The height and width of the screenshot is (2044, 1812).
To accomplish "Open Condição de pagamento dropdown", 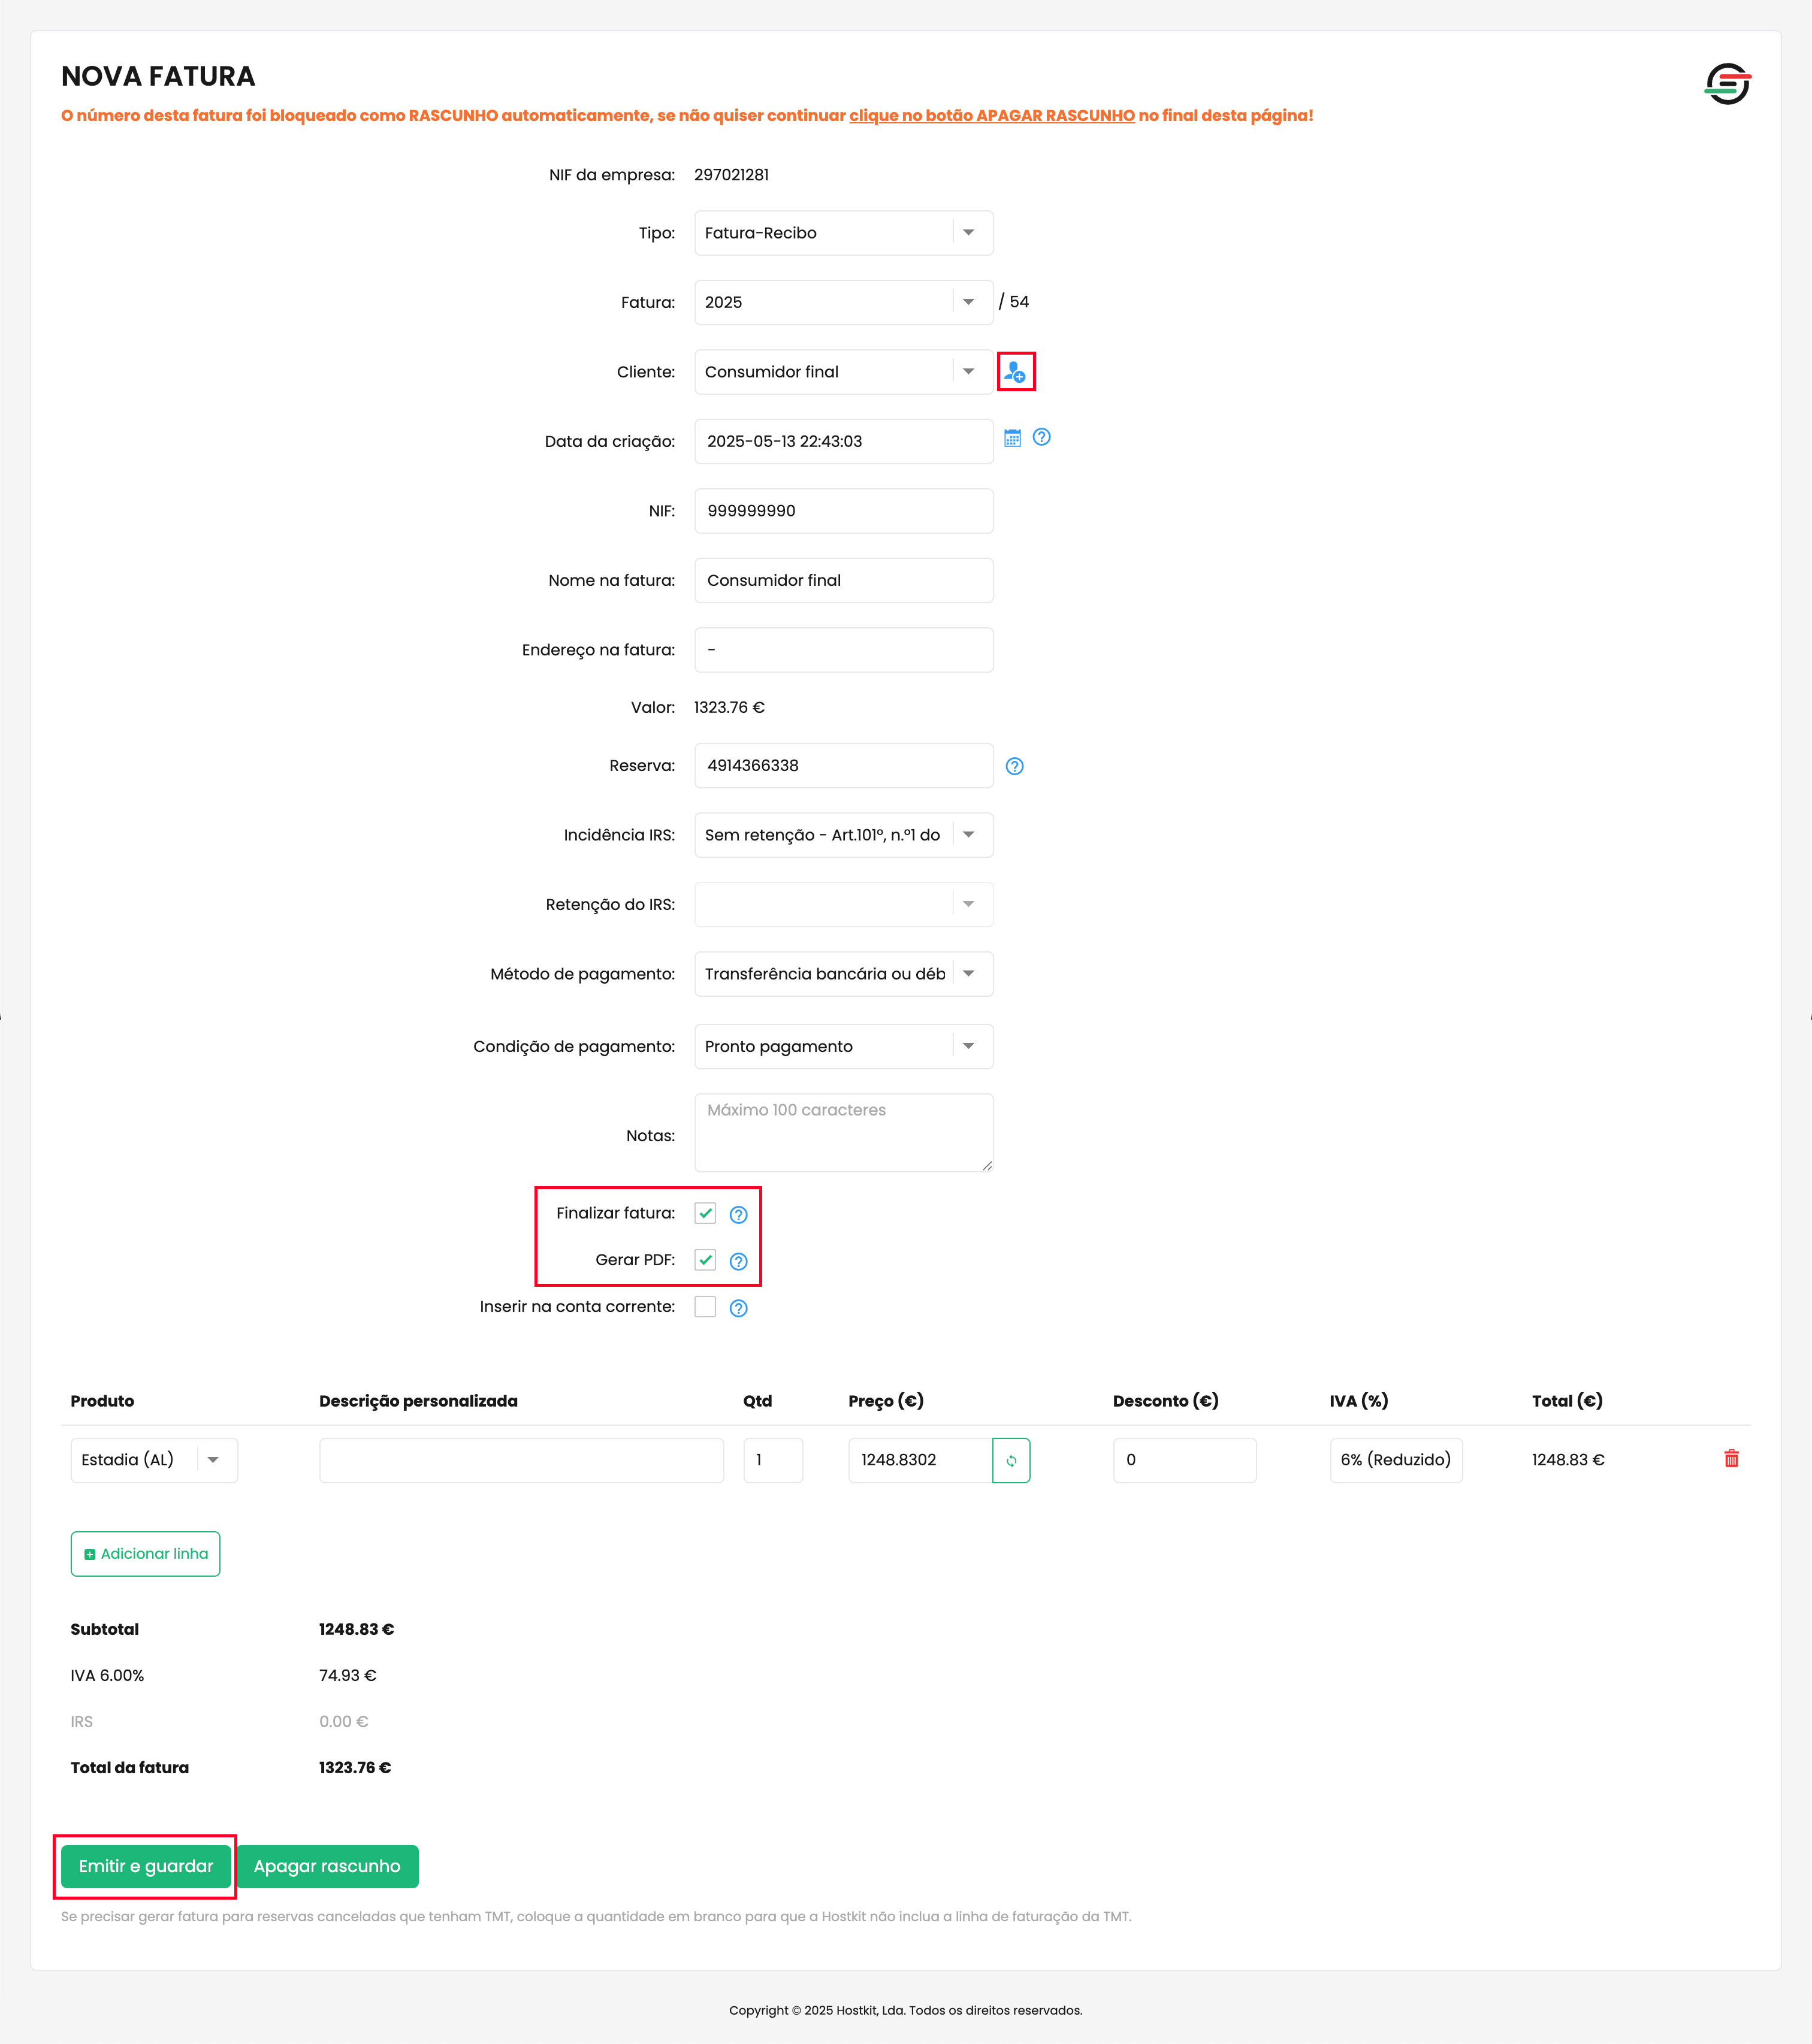I will (x=843, y=1046).
